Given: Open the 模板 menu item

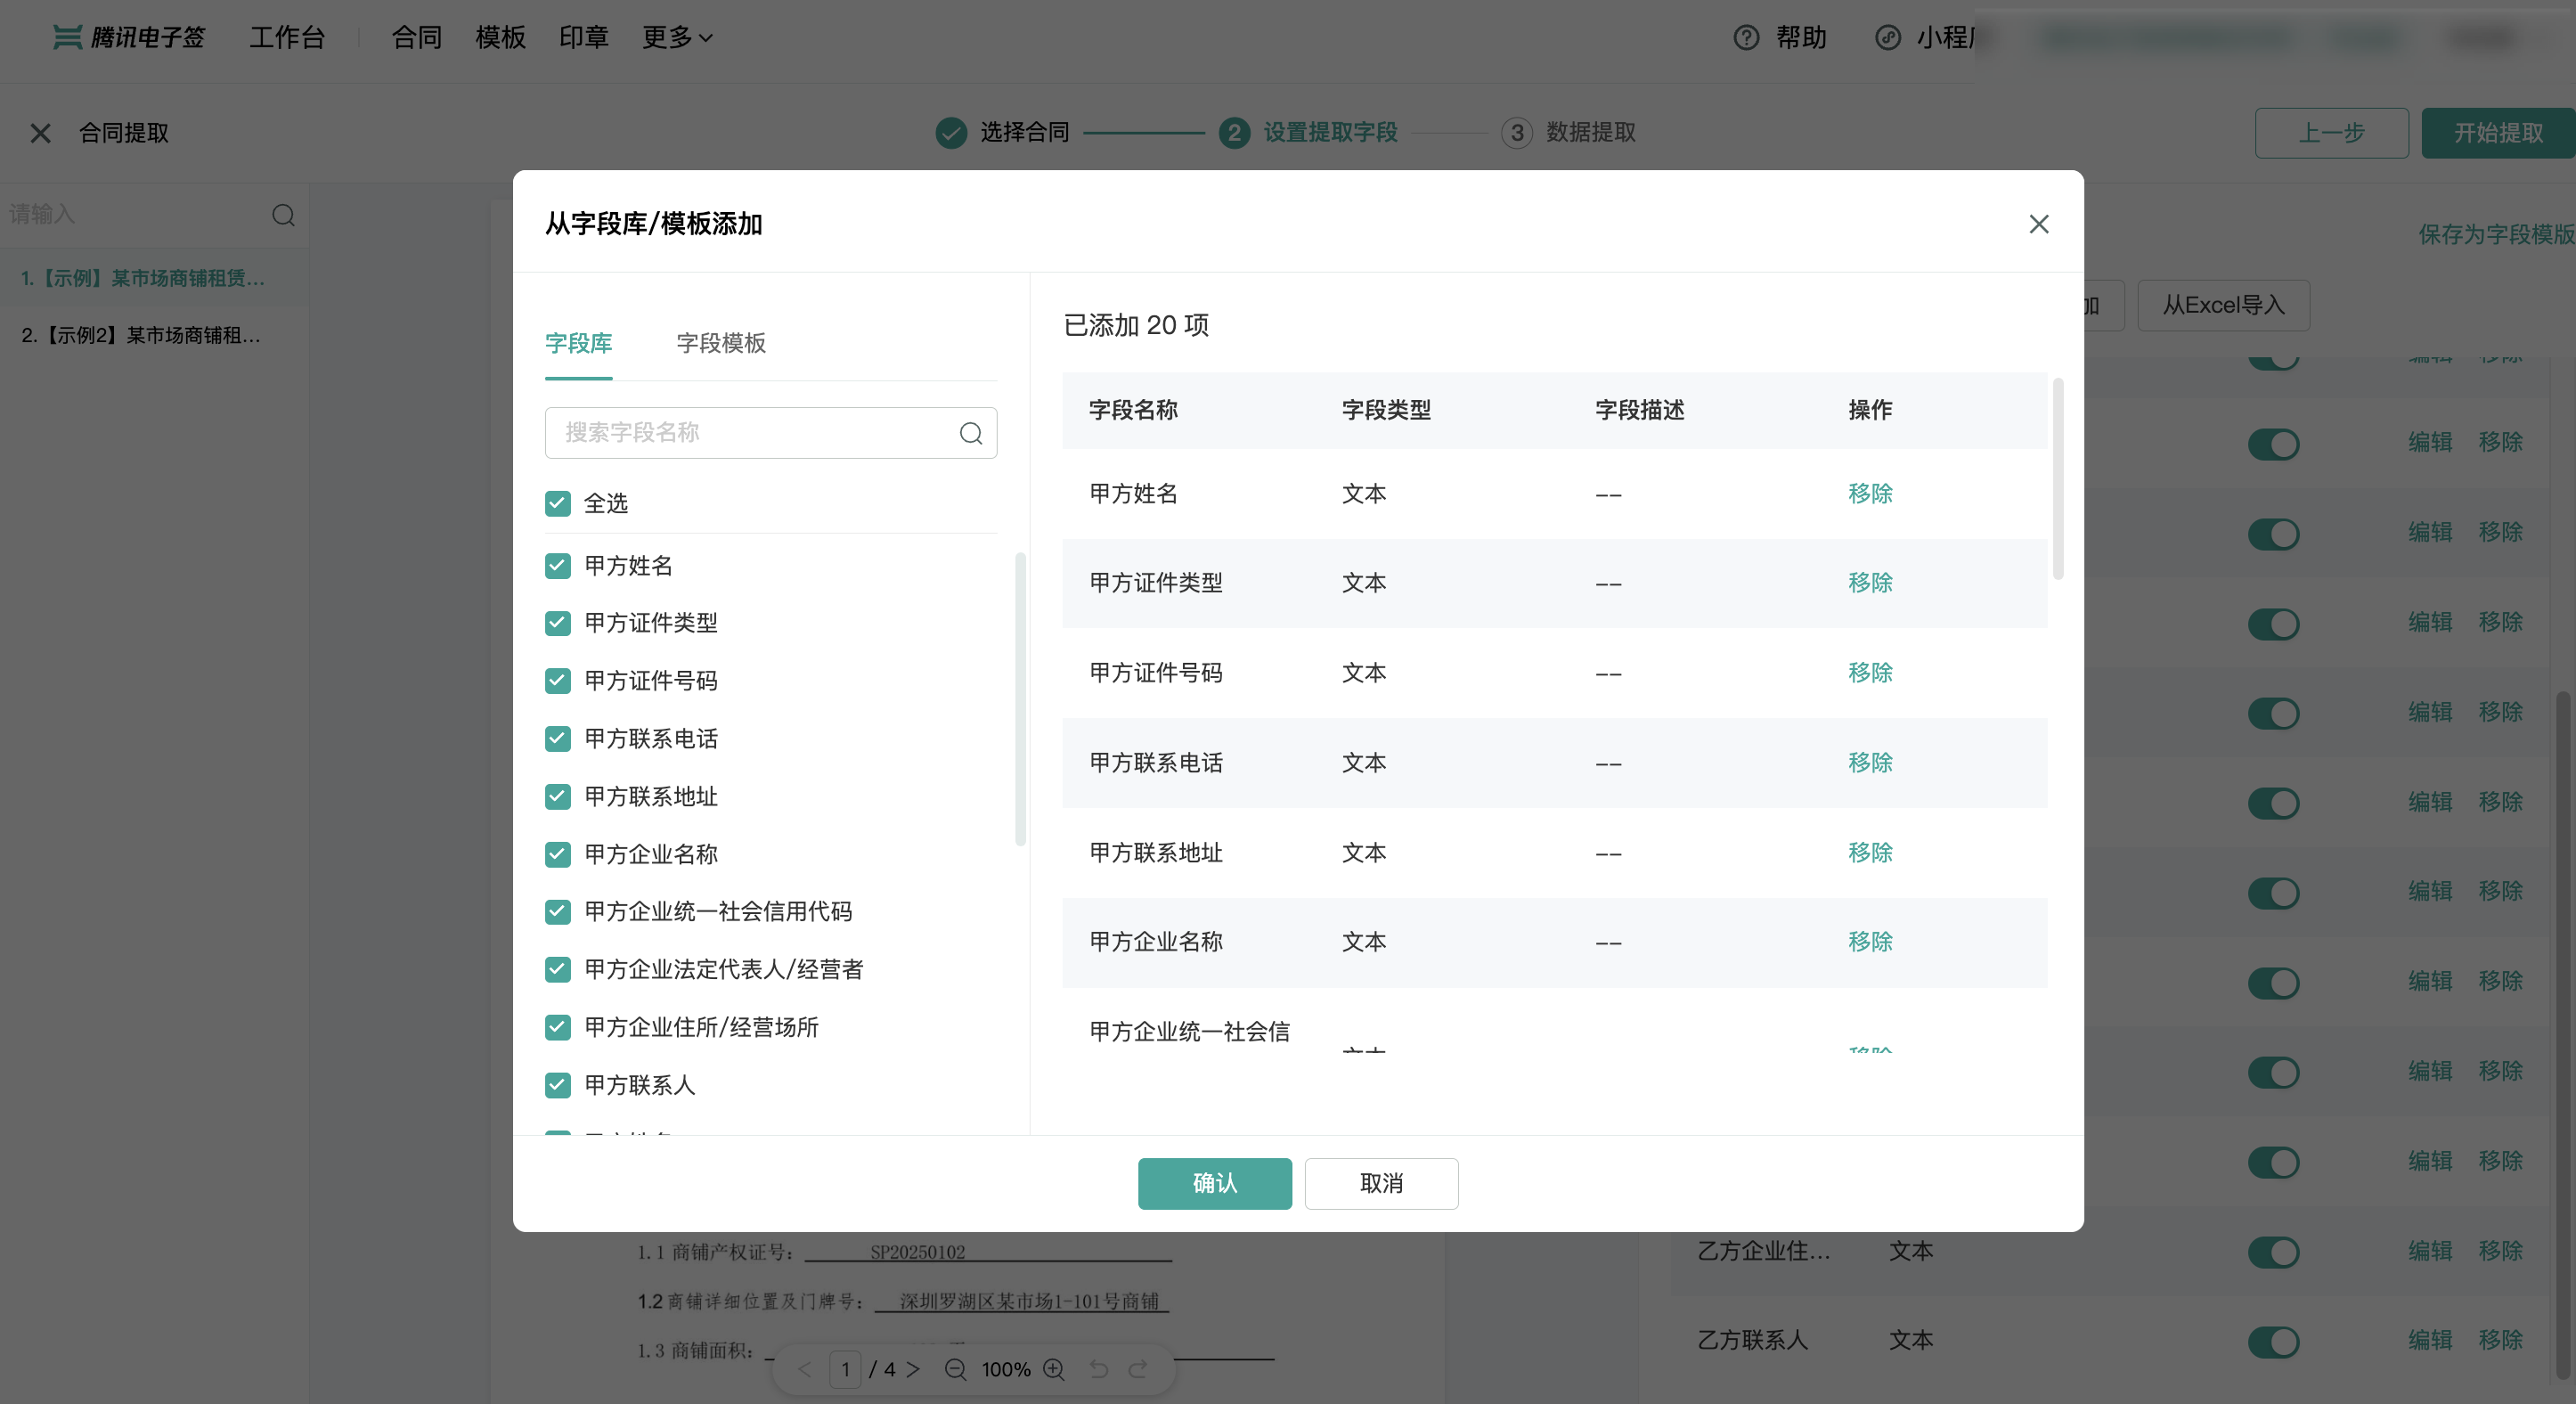Looking at the screenshot, I should pyautogui.click(x=500, y=38).
